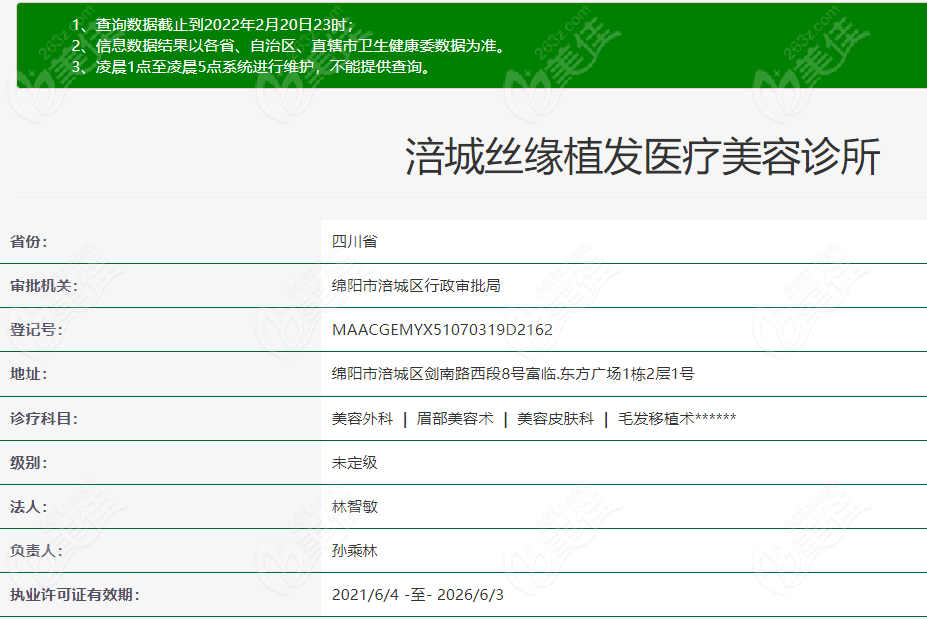This screenshot has height=619, width=927.
Task: Click the clinic title 涪城丝缘植发医疗美容诊所
Action: (x=642, y=158)
